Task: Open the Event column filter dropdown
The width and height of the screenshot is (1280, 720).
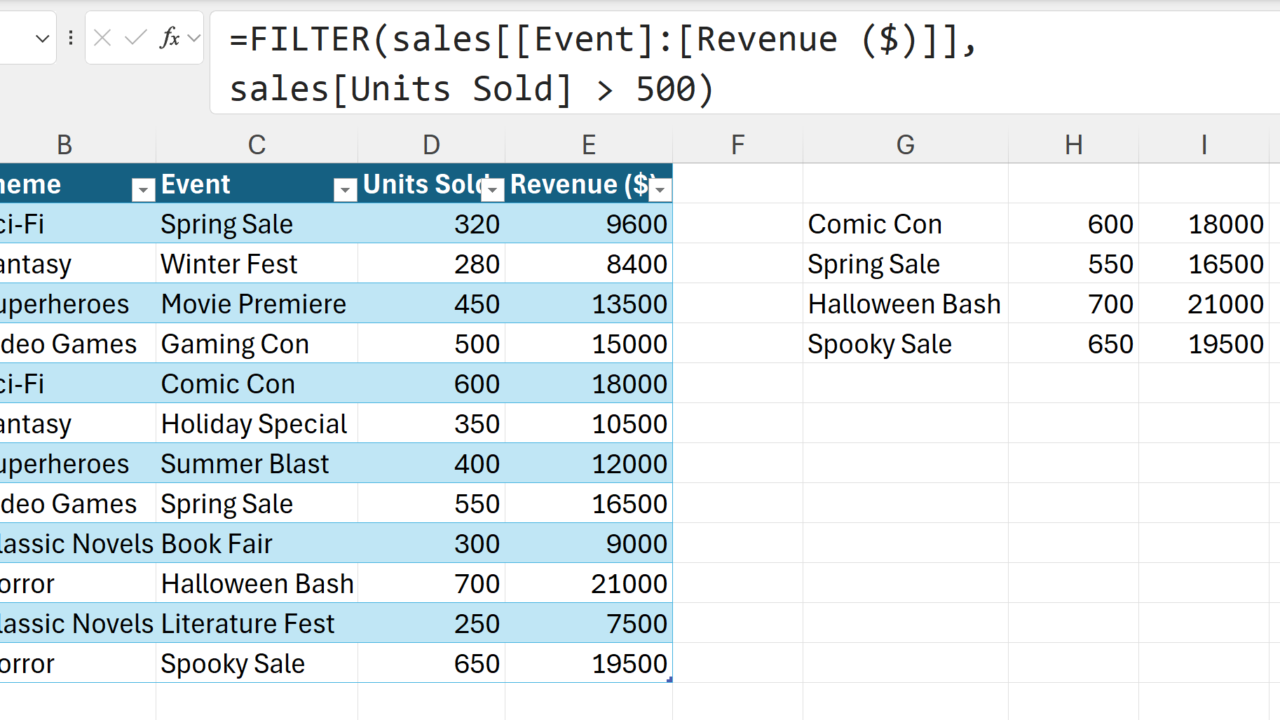Action: pos(345,189)
